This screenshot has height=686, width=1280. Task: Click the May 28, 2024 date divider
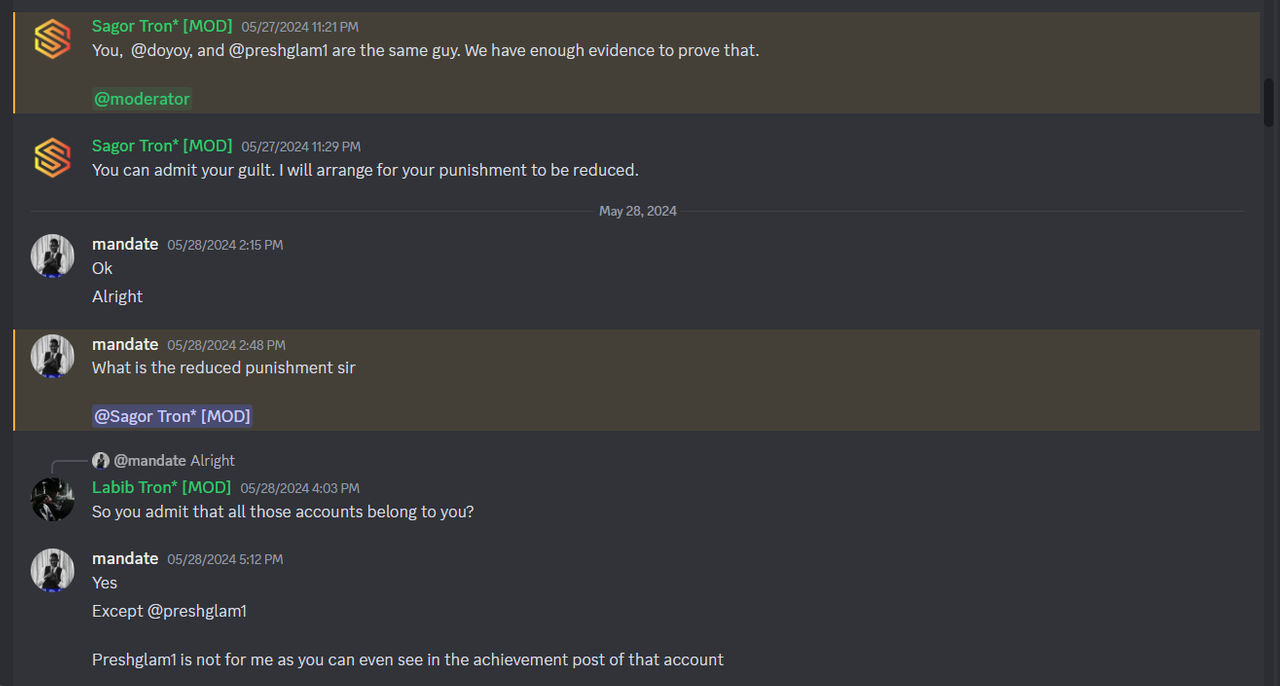(x=638, y=211)
